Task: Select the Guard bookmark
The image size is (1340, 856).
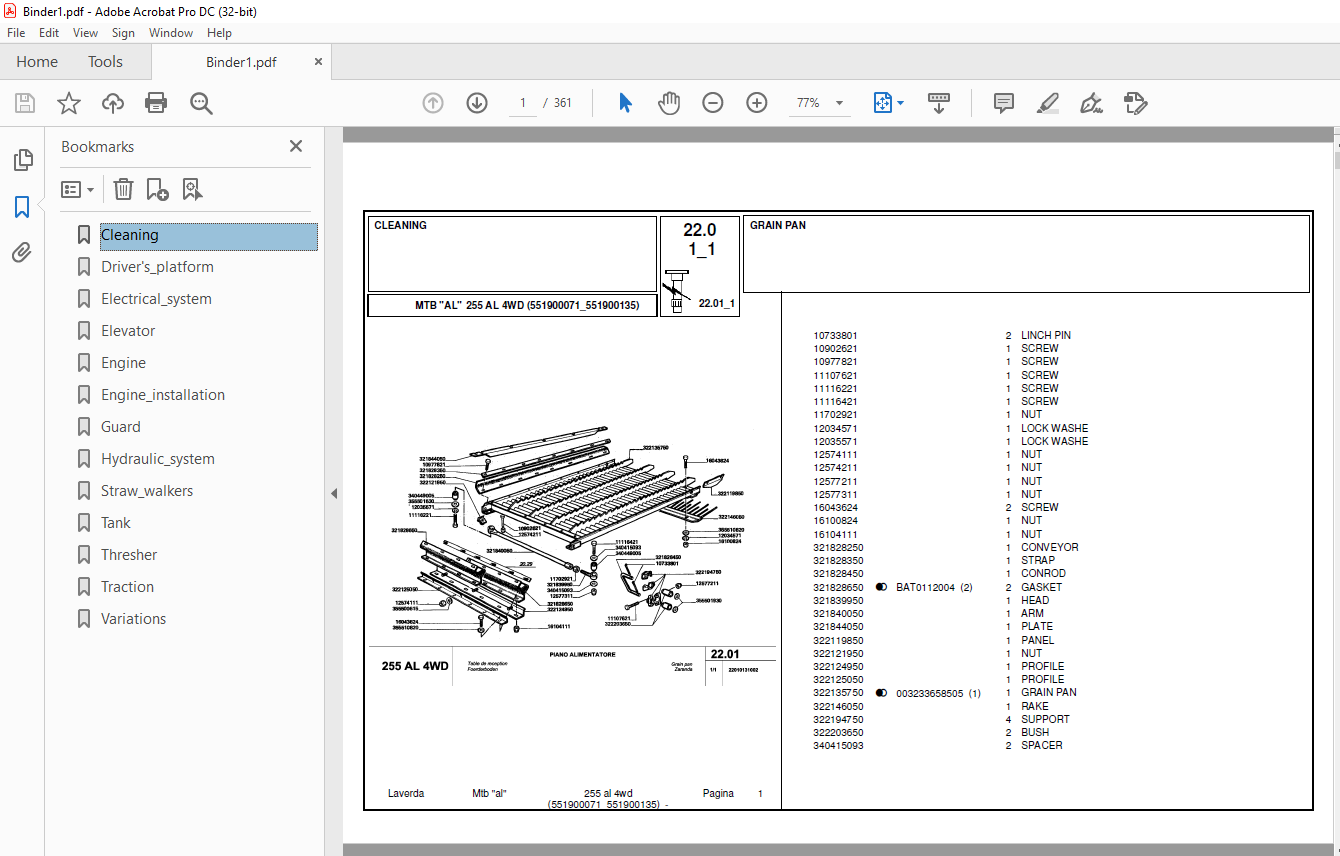Action: tap(121, 427)
